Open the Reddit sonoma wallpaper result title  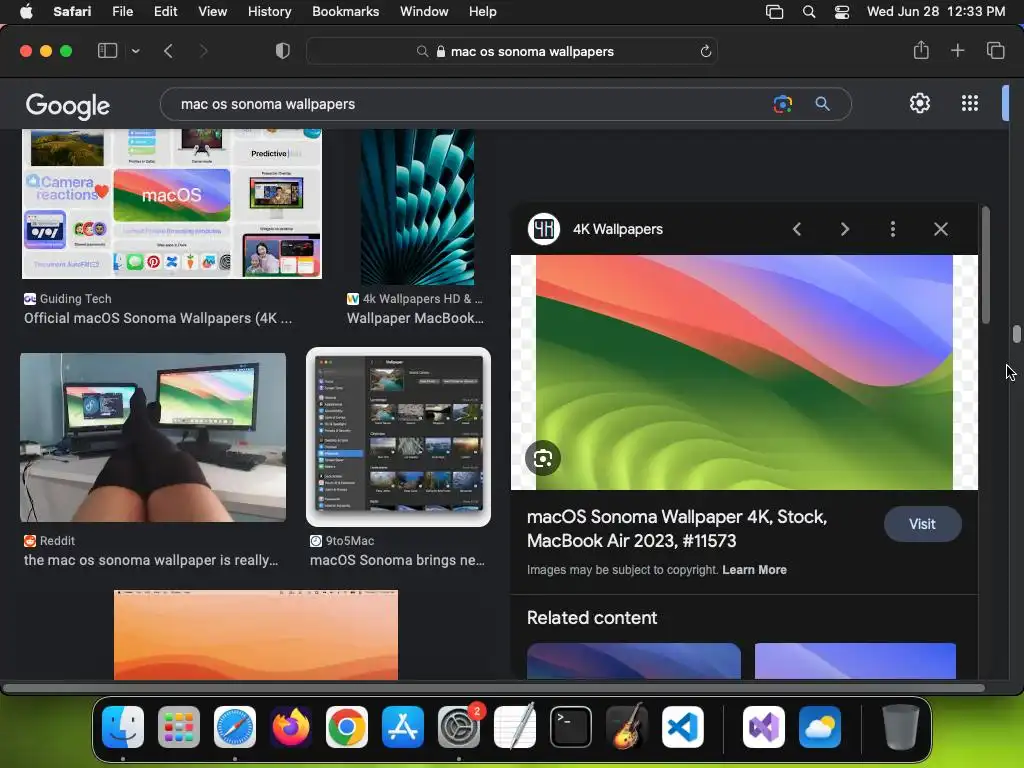(x=151, y=560)
